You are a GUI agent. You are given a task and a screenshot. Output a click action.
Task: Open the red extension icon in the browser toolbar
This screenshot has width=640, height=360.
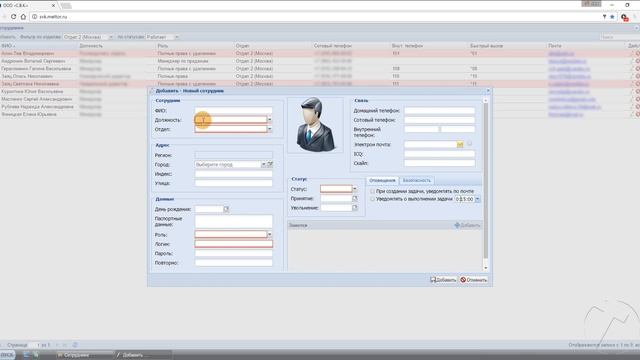click(x=624, y=17)
